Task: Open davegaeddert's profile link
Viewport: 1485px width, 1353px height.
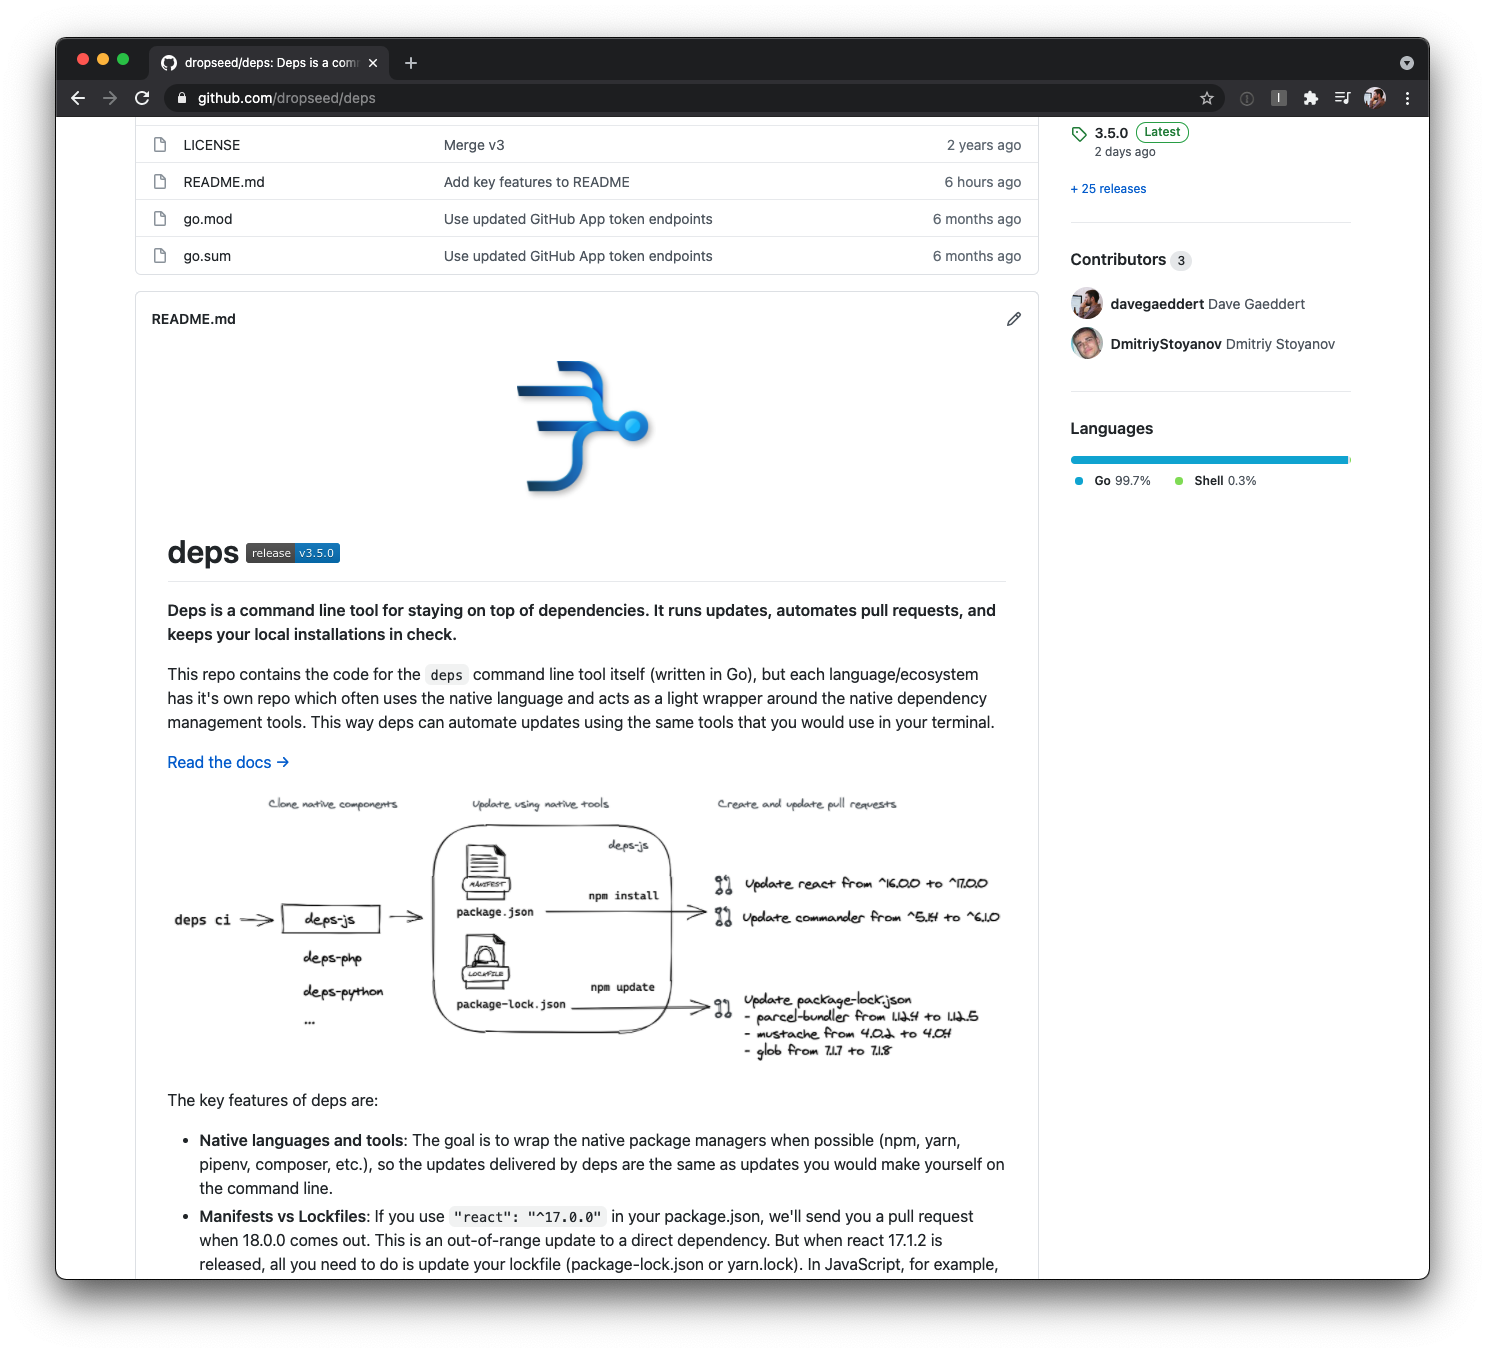Action: click(x=1157, y=304)
